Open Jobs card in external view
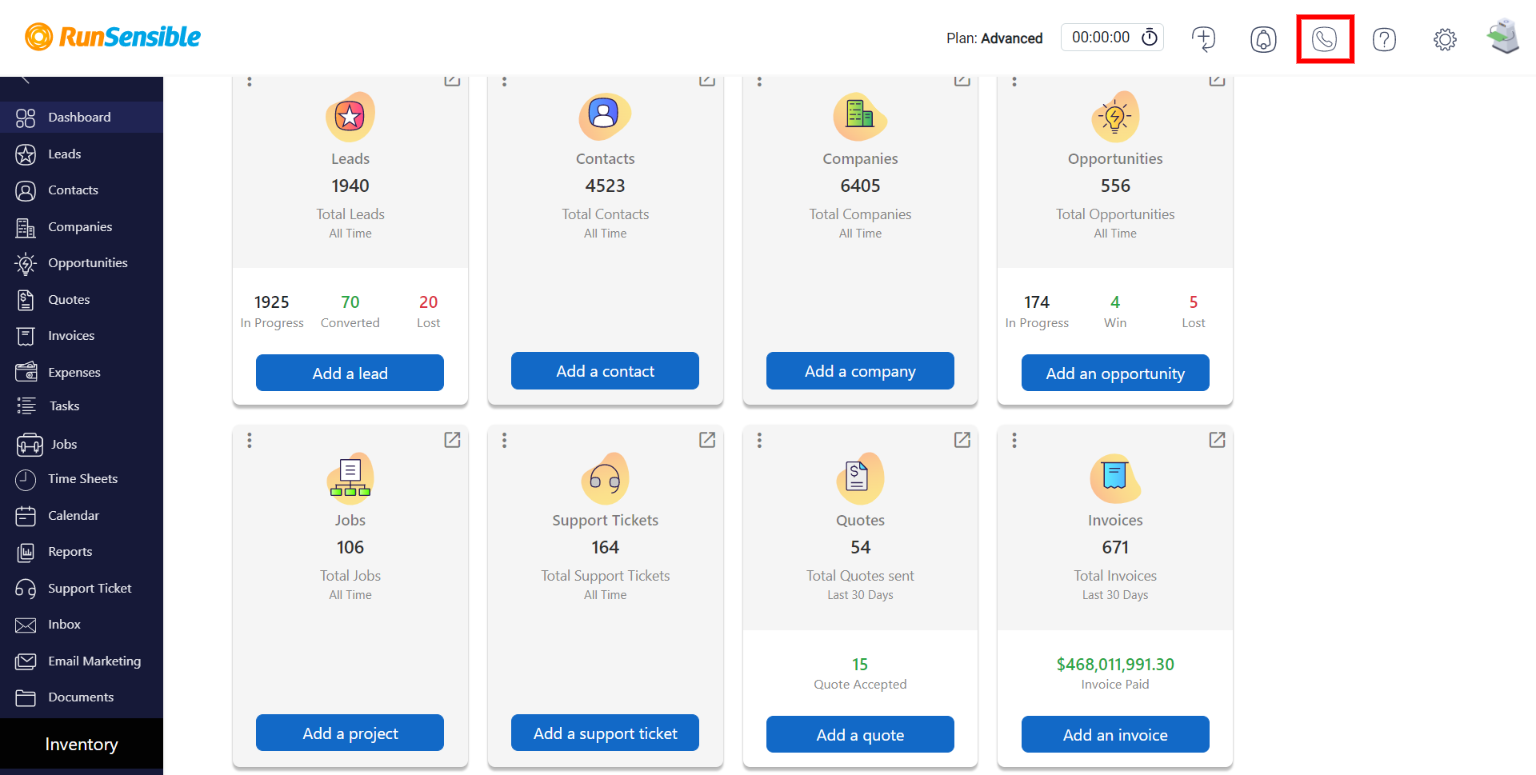The image size is (1536, 775). pos(452,440)
